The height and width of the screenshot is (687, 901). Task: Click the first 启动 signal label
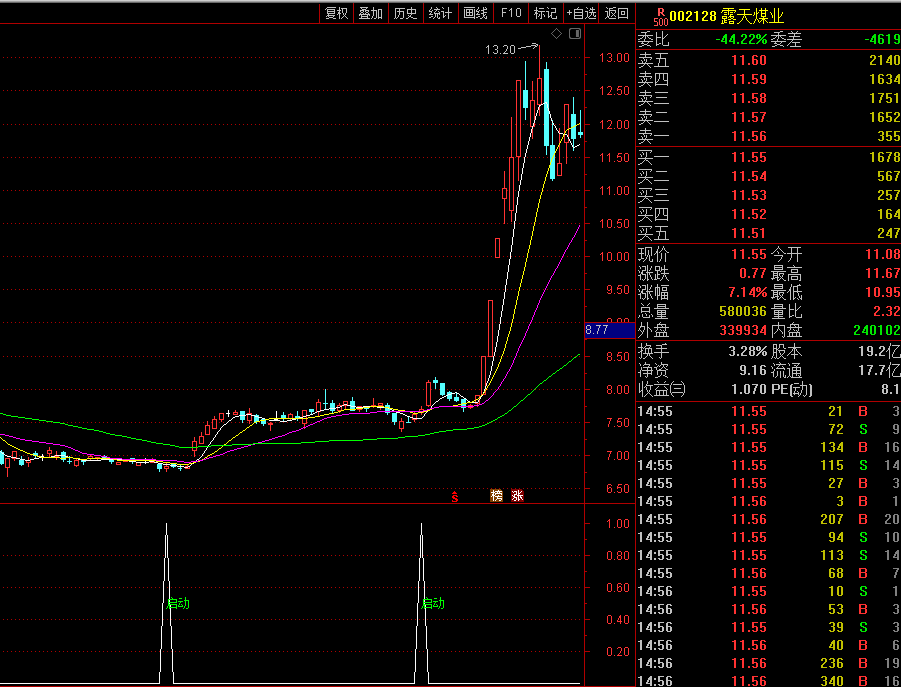[178, 604]
